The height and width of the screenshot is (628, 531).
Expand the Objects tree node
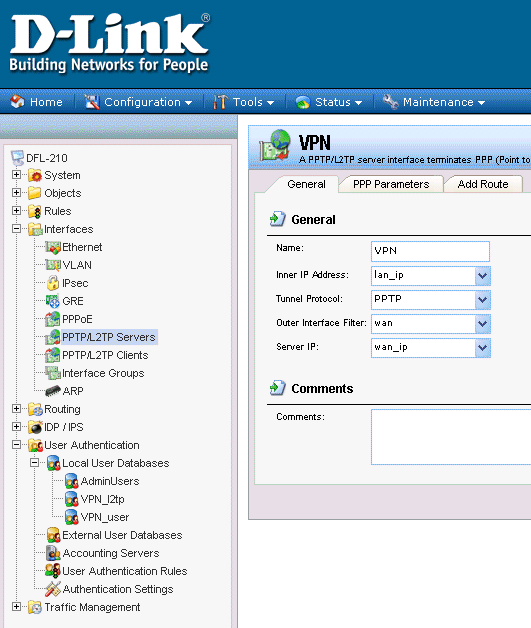(x=16, y=193)
